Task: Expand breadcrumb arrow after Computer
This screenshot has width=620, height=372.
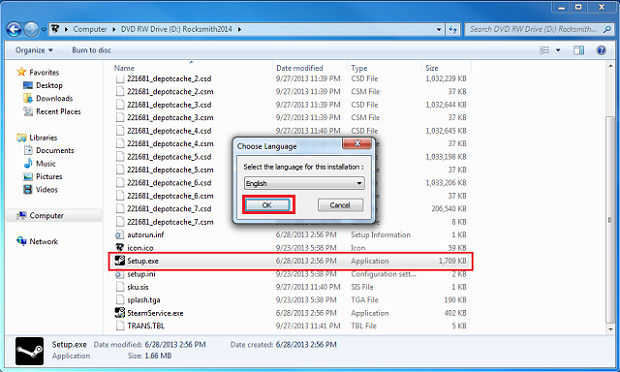Action: click(114, 29)
